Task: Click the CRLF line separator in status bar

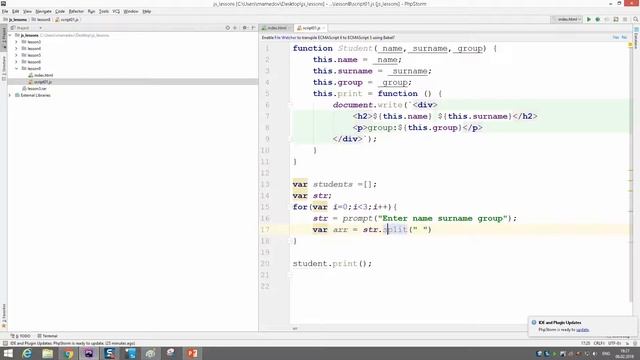Action: coord(599,343)
